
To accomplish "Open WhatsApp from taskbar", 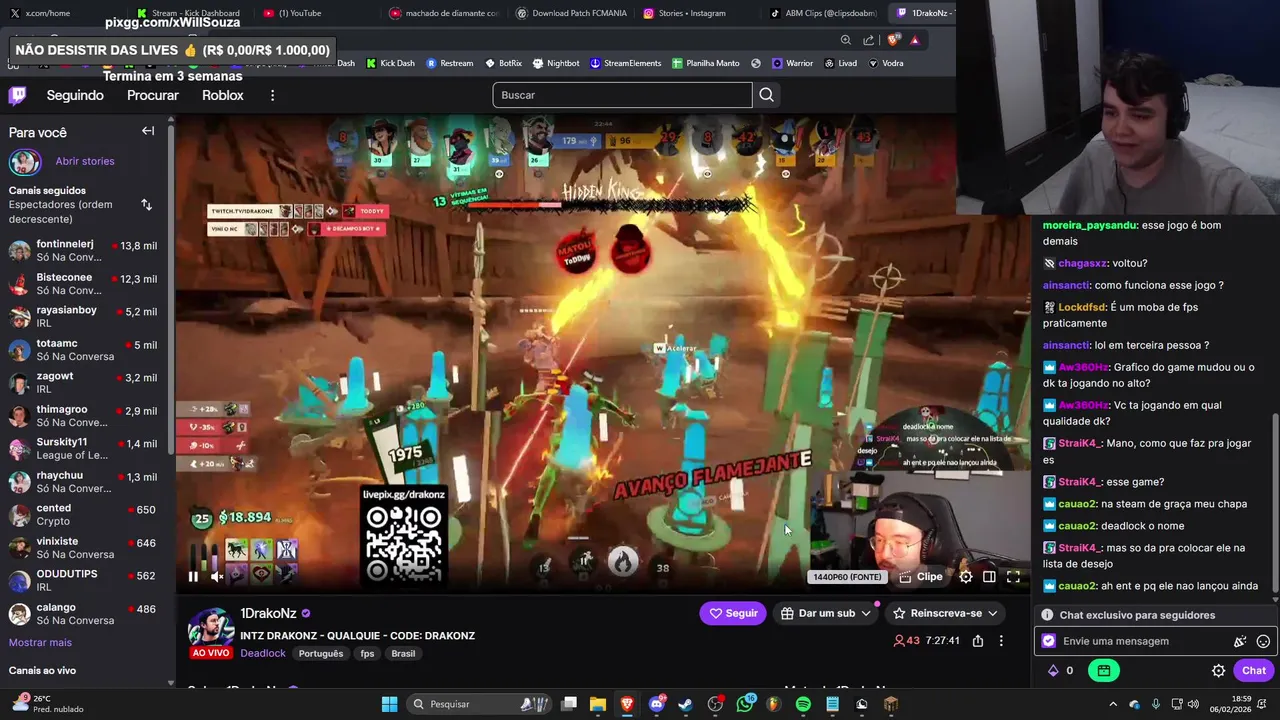I will click(x=744, y=704).
